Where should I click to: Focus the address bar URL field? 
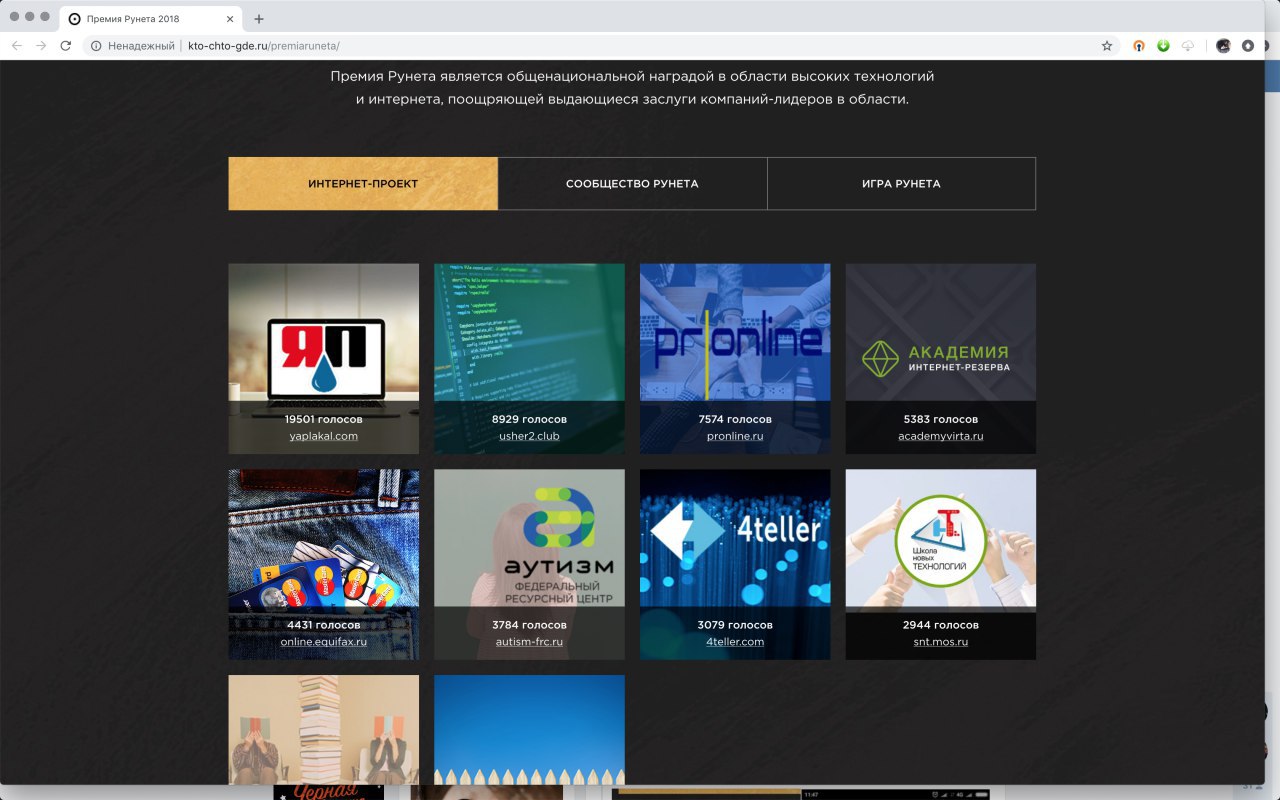pyautogui.click(x=600, y=46)
